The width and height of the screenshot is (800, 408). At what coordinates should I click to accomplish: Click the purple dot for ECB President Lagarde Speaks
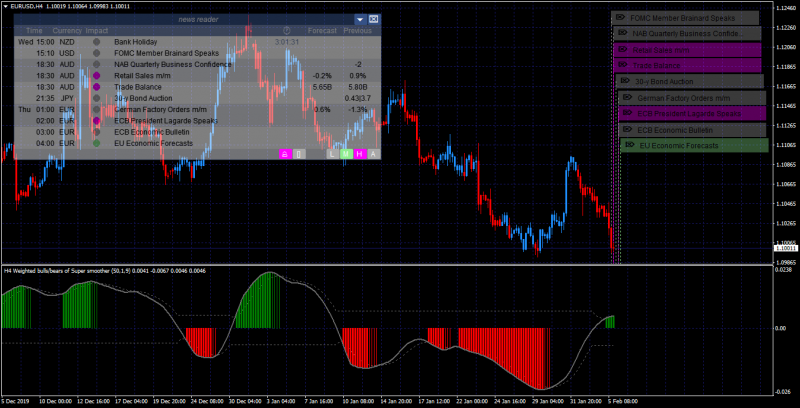pos(96,120)
